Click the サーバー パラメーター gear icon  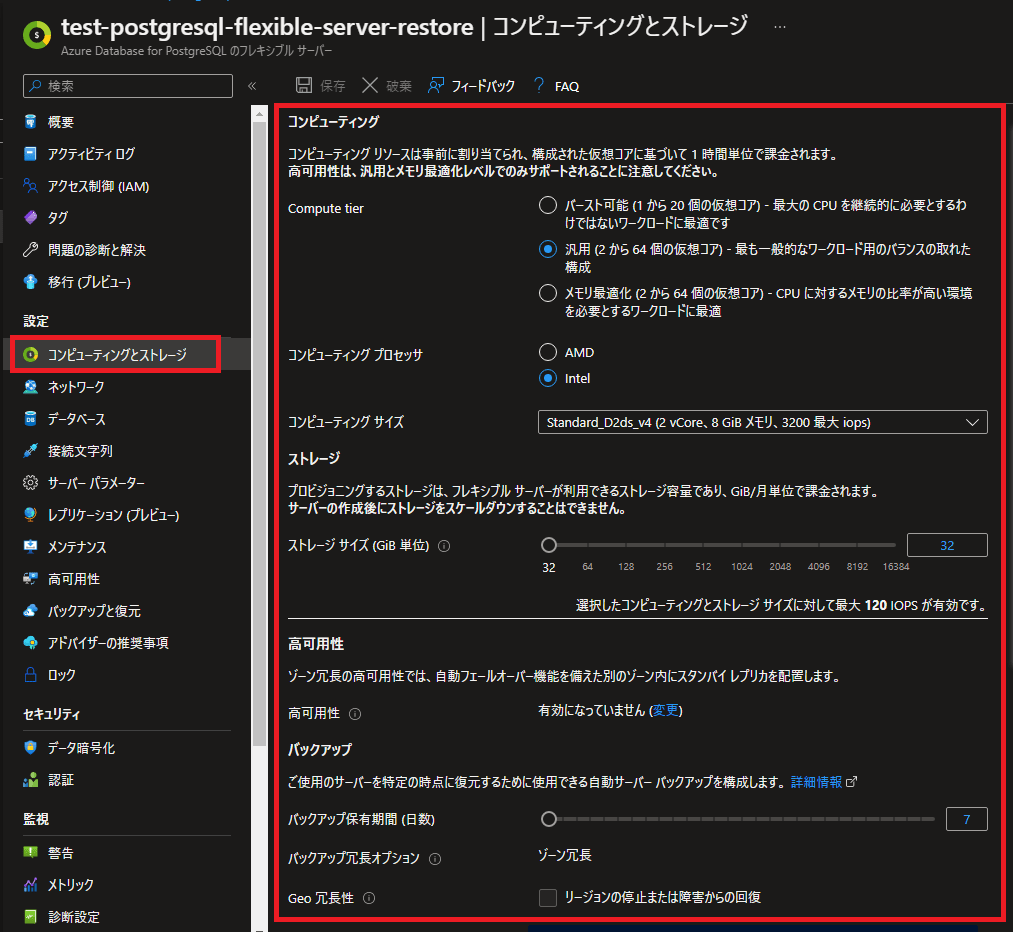(30, 482)
